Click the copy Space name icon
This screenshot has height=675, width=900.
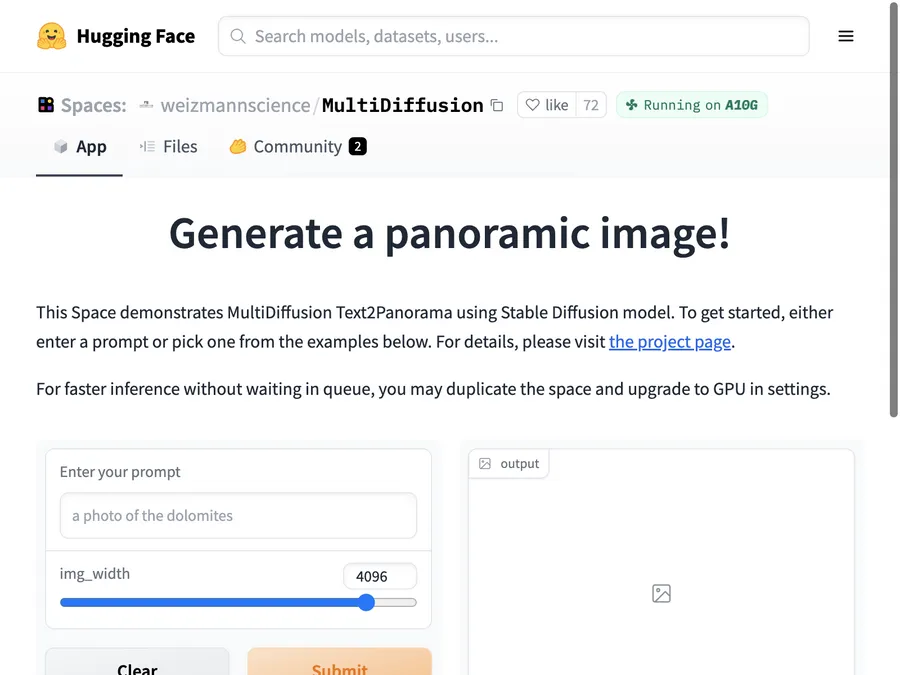tap(497, 105)
